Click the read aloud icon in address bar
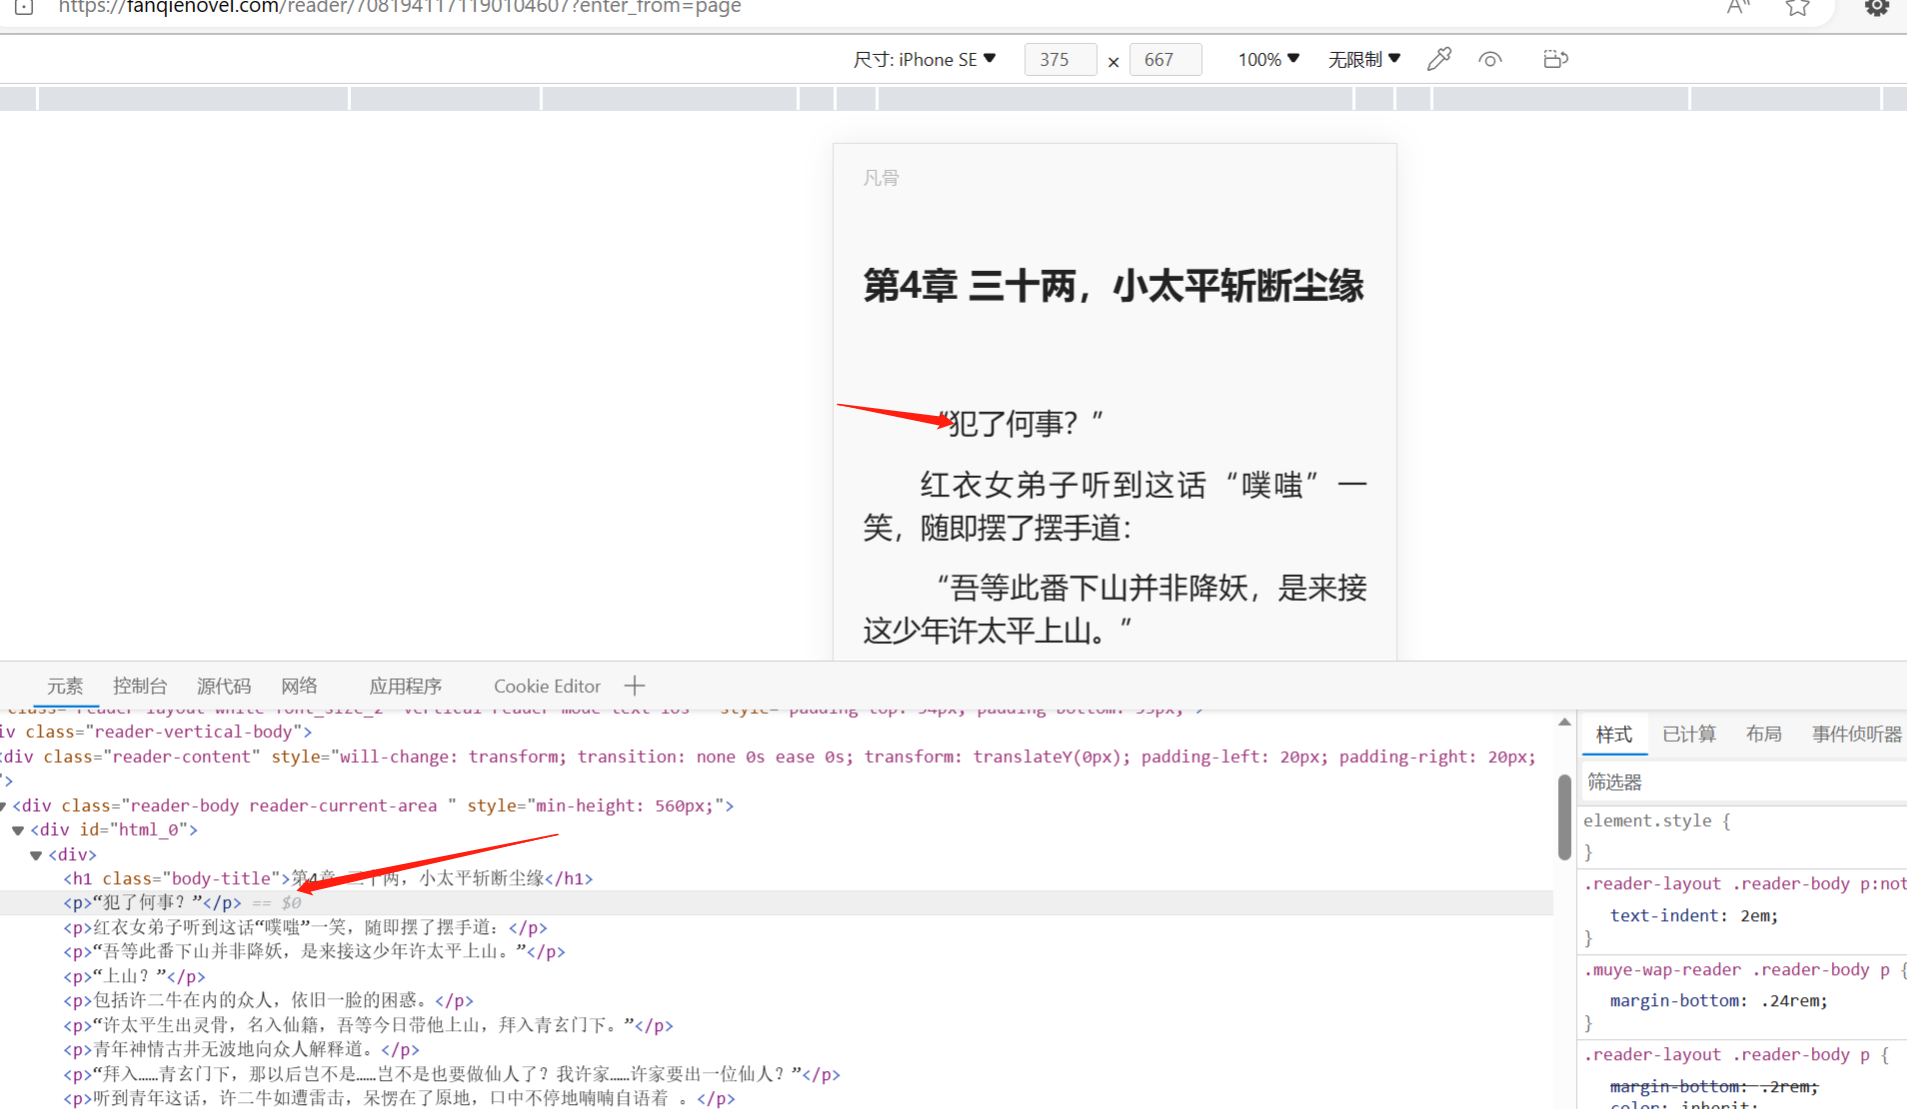Viewport: 1907px width, 1109px height. (1739, 8)
